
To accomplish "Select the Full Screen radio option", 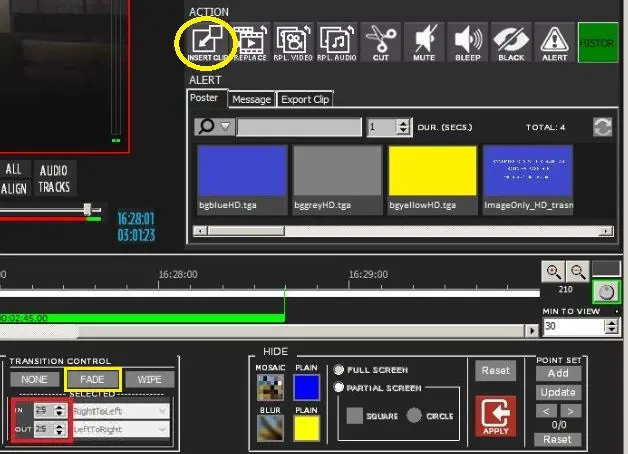I will [340, 370].
